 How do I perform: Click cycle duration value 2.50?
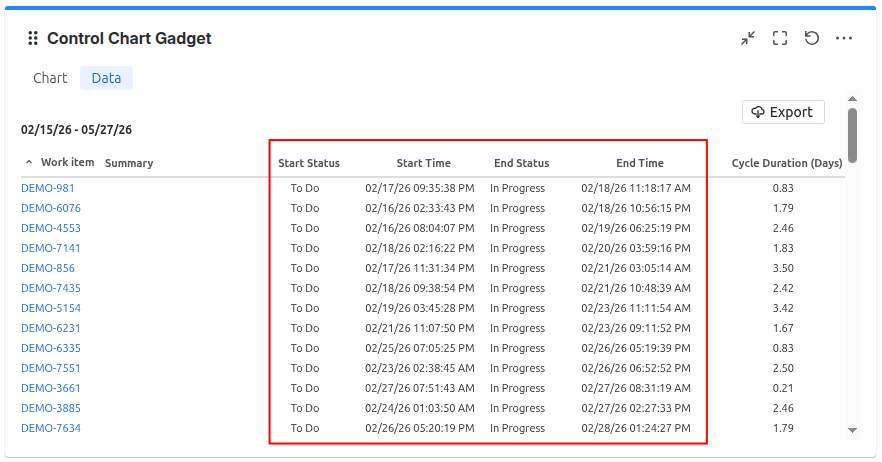[783, 368]
